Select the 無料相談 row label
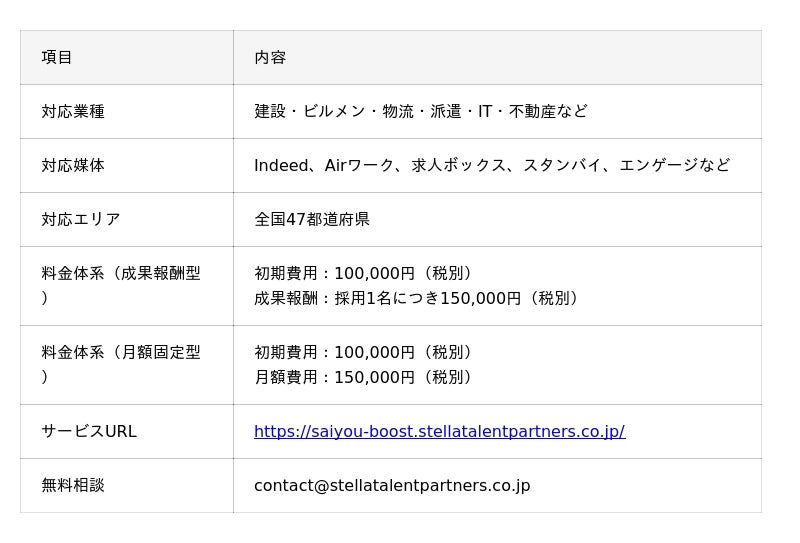 click(x=73, y=486)
